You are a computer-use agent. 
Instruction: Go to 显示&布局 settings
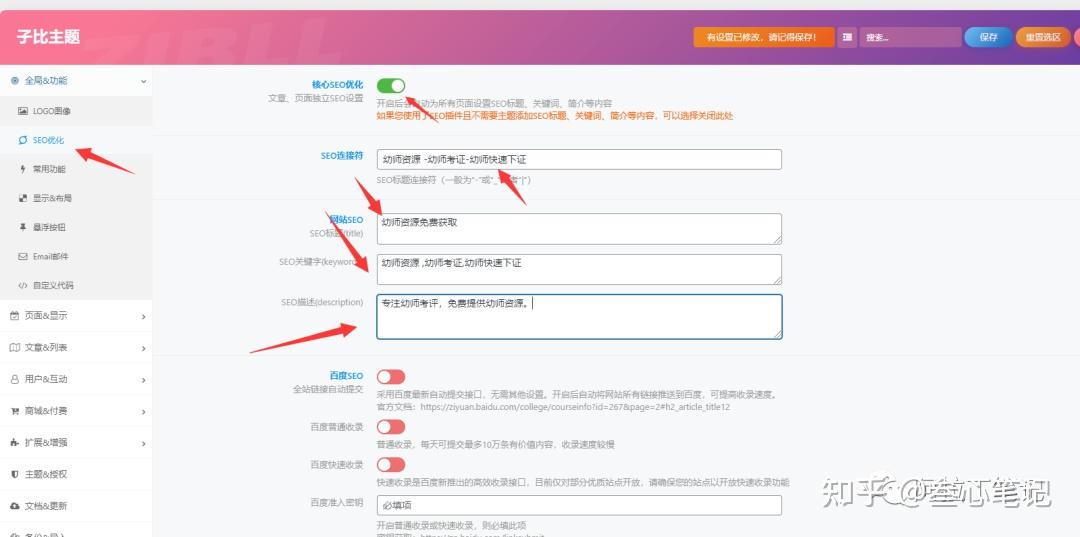pos(76,198)
